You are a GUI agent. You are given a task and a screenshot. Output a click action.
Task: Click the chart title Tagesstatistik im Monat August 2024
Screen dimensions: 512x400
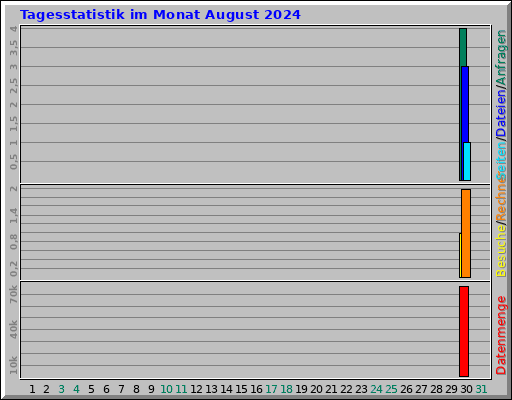click(160, 15)
